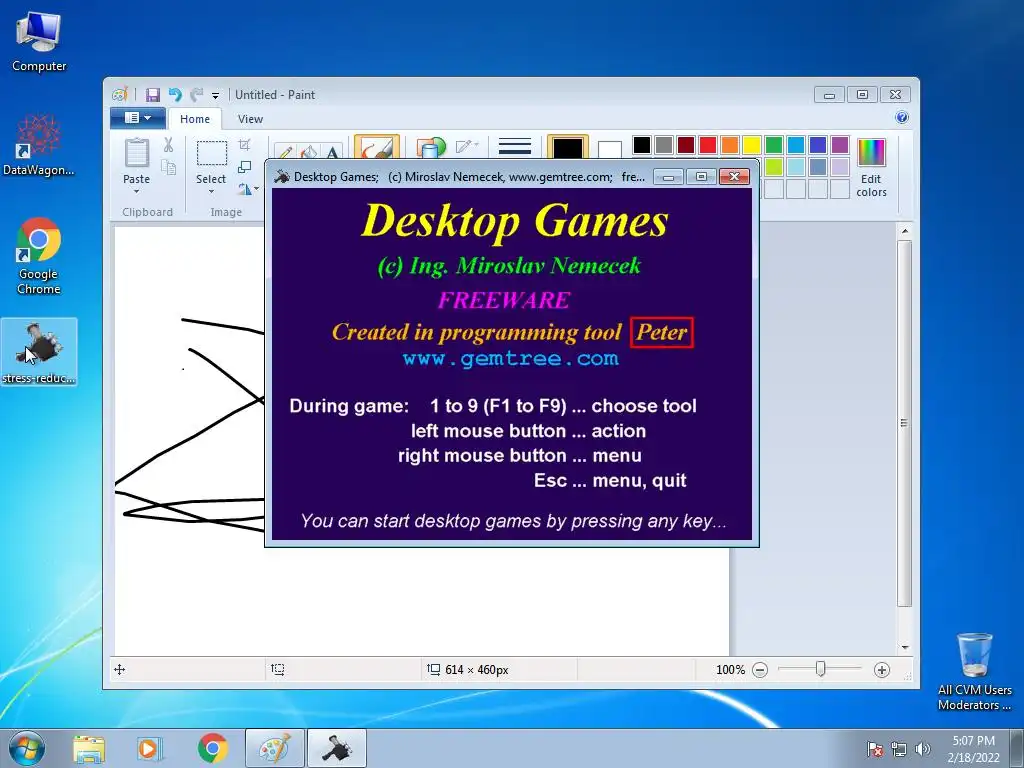Click the Paint scrollbar up arrow
1024x768 pixels.
point(904,231)
